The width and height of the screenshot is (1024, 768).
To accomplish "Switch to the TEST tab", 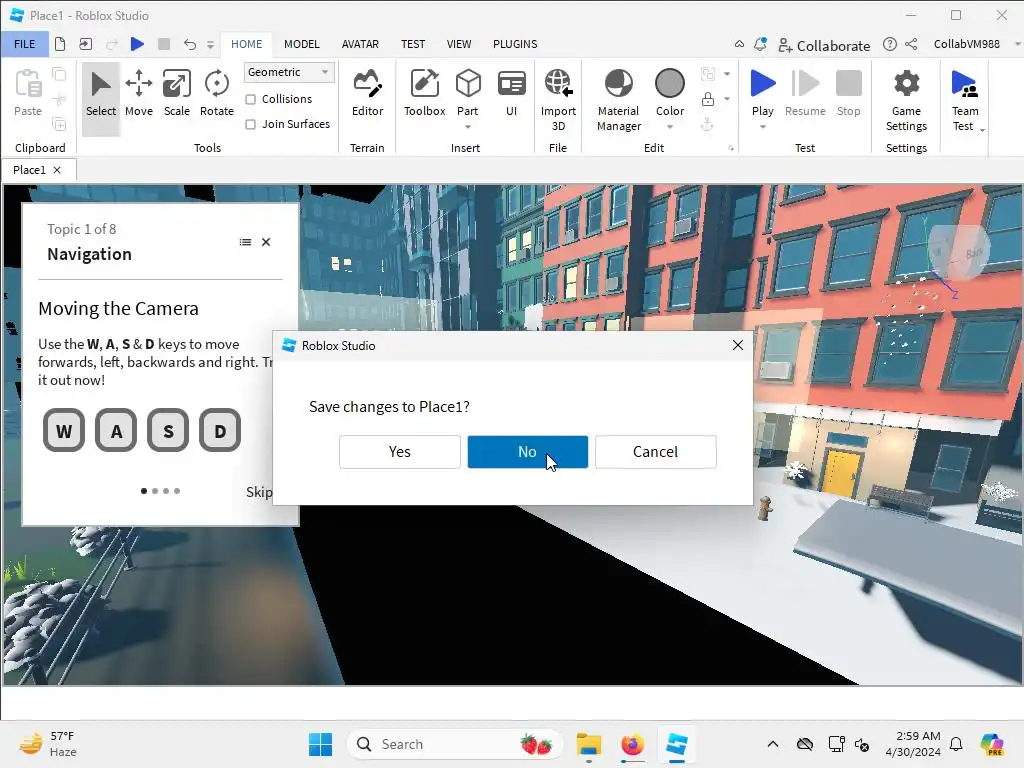I will tap(413, 44).
